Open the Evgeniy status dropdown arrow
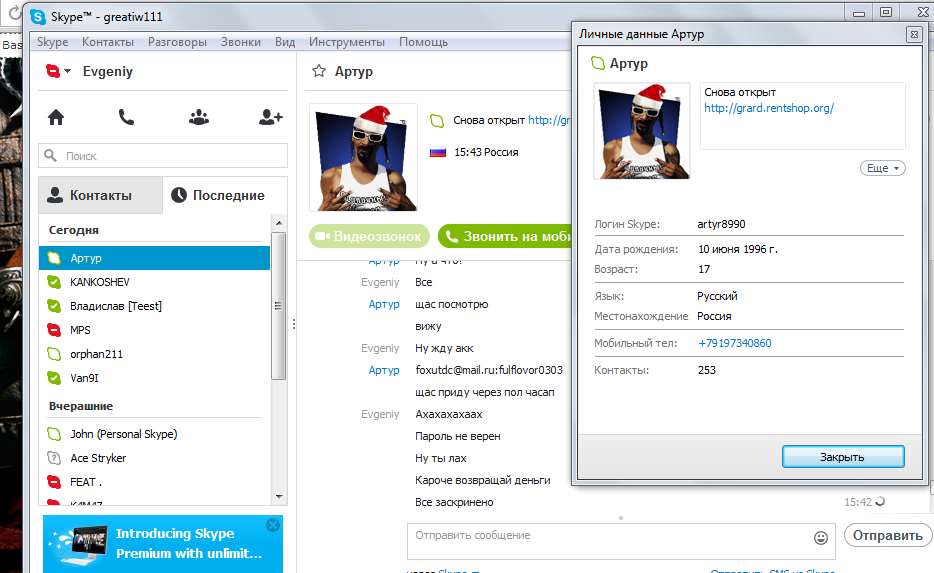The width and height of the screenshot is (934, 573). click(x=68, y=71)
